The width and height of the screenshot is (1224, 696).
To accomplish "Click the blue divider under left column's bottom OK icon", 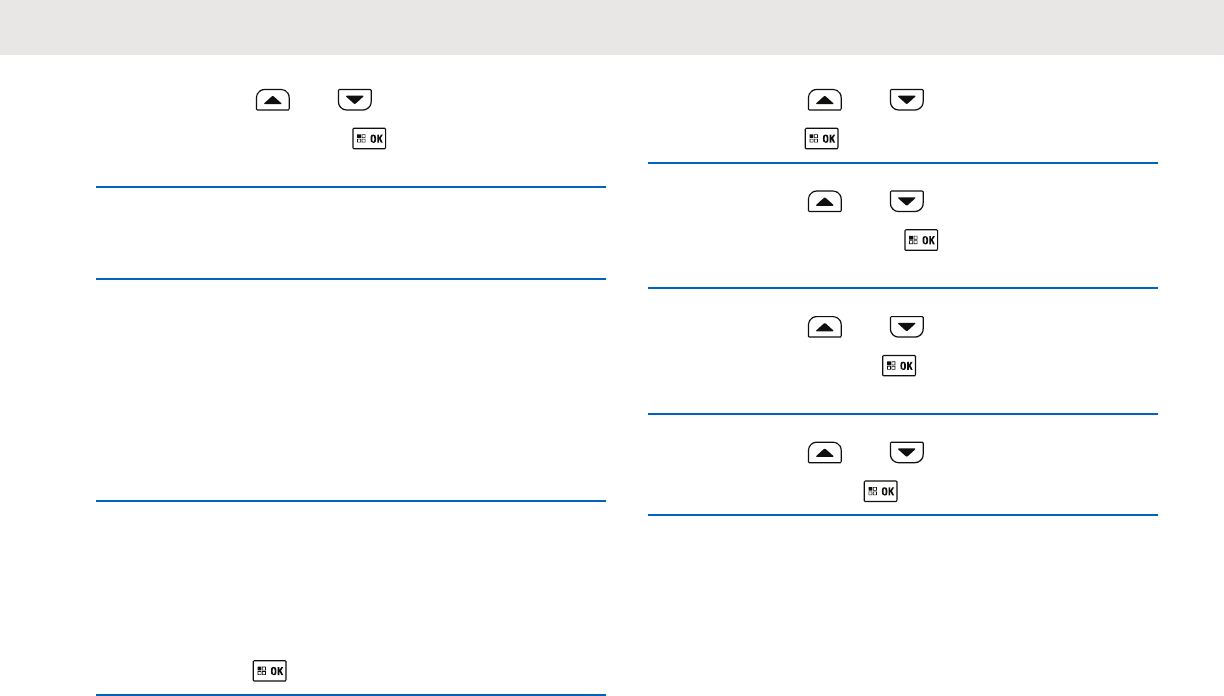I will coord(351,694).
